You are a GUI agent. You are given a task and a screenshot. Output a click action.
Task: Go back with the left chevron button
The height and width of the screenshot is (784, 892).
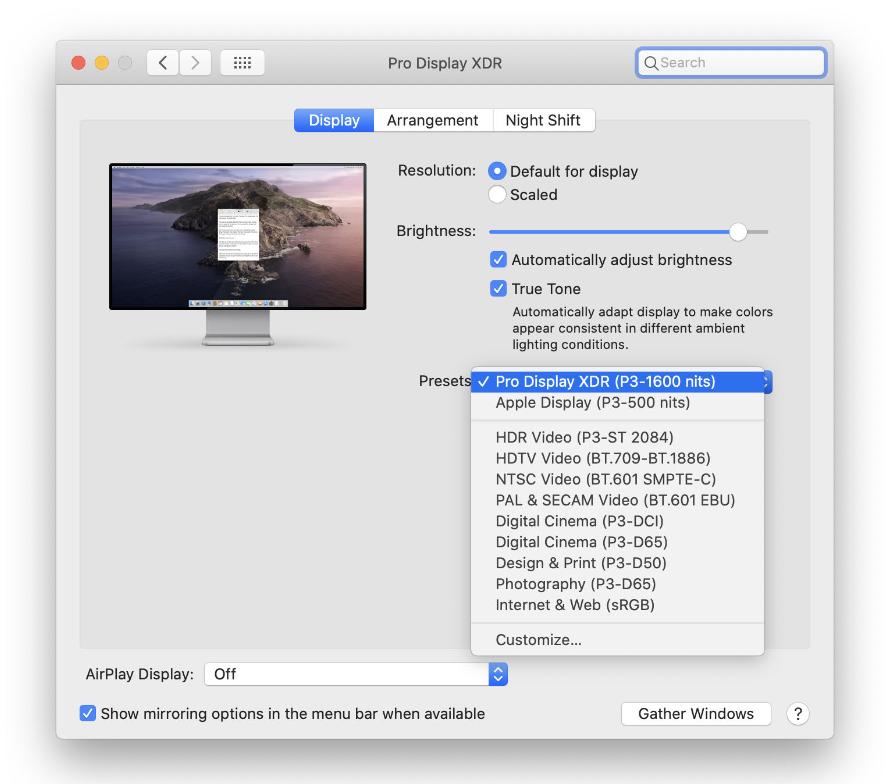(x=163, y=63)
